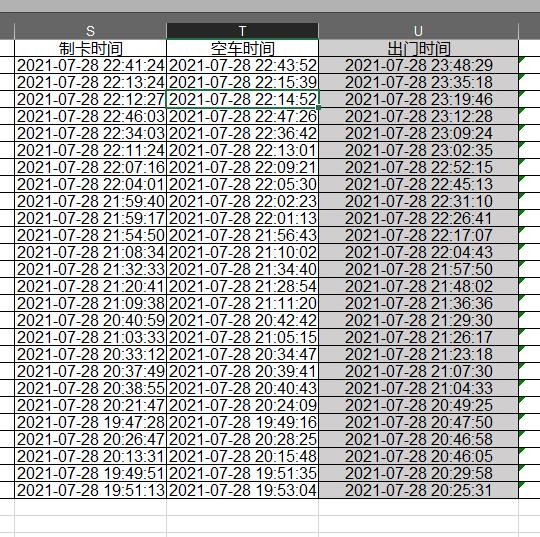This screenshot has height=537, width=540.
Task: Click the 出门时间 header cell
Action: (x=418, y=48)
